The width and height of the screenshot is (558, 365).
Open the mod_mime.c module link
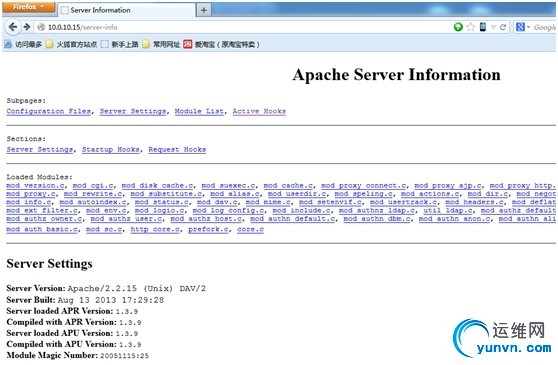(x=268, y=202)
